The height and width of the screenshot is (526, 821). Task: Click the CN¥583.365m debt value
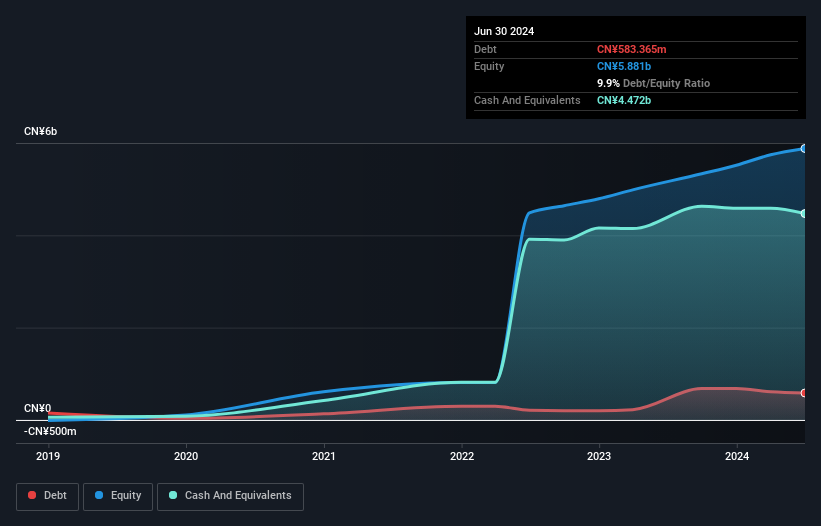coord(631,49)
